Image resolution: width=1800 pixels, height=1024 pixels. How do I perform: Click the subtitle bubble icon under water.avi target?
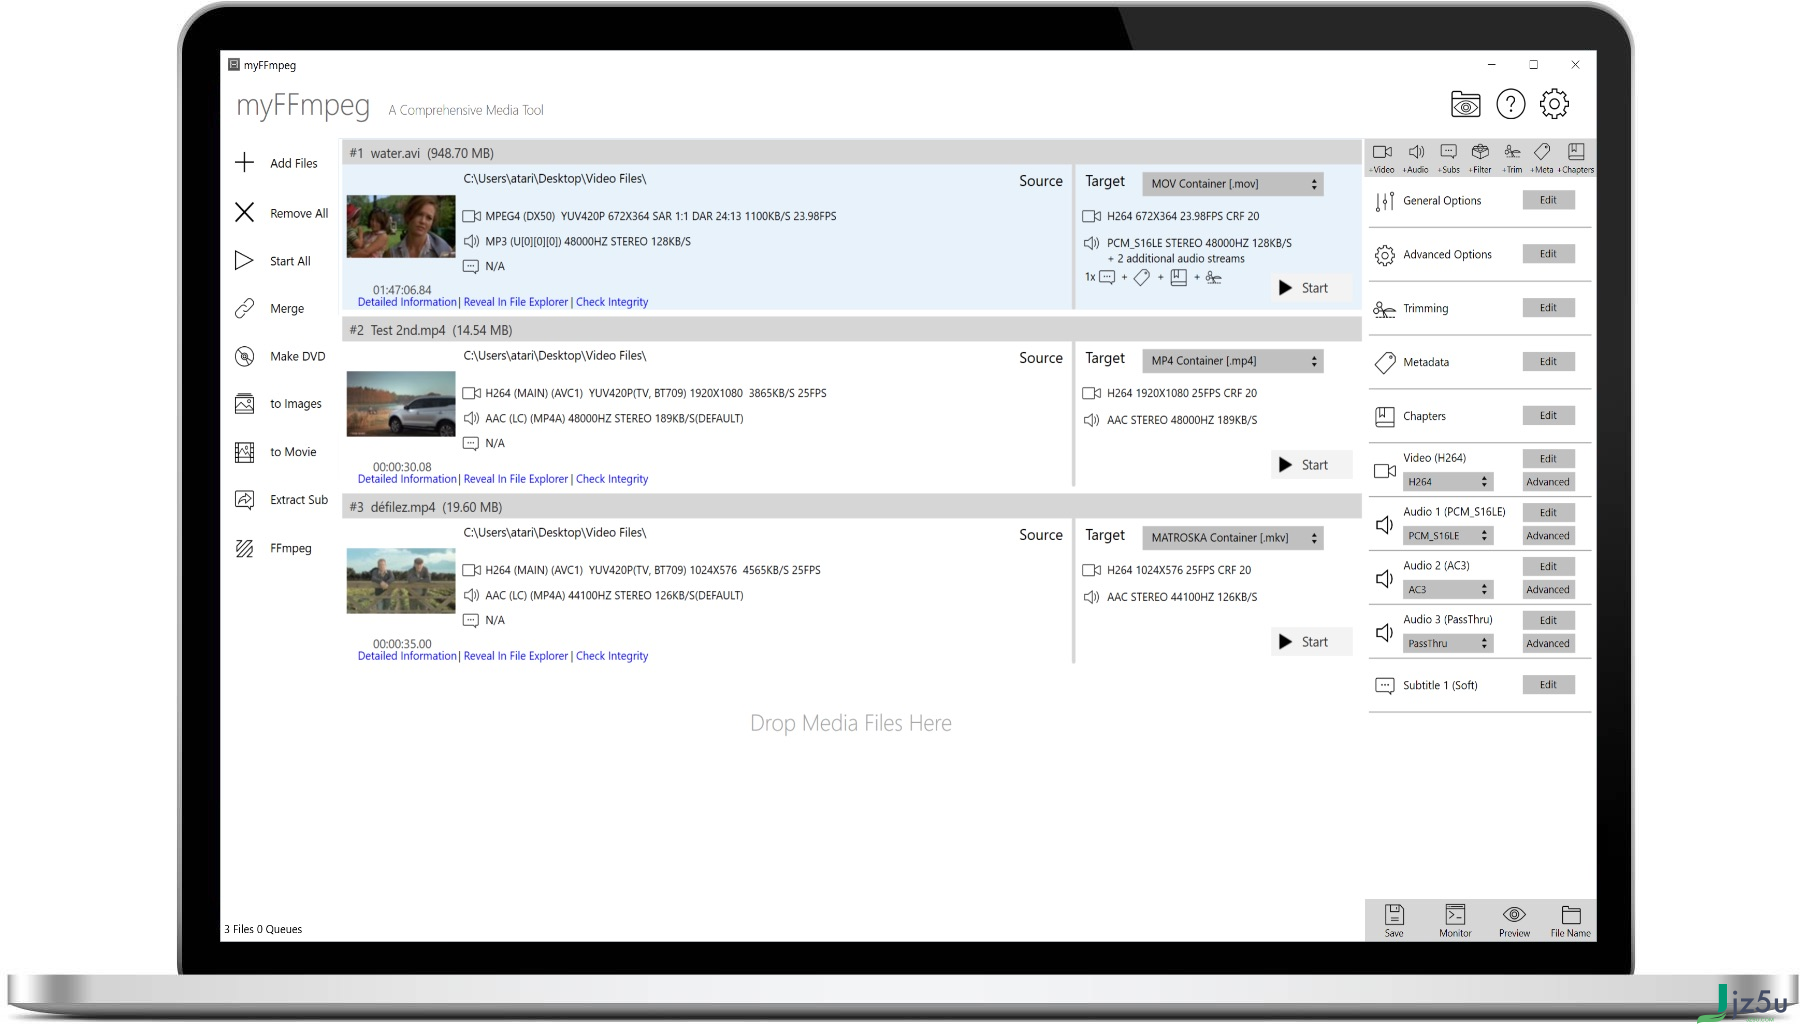pos(1107,277)
